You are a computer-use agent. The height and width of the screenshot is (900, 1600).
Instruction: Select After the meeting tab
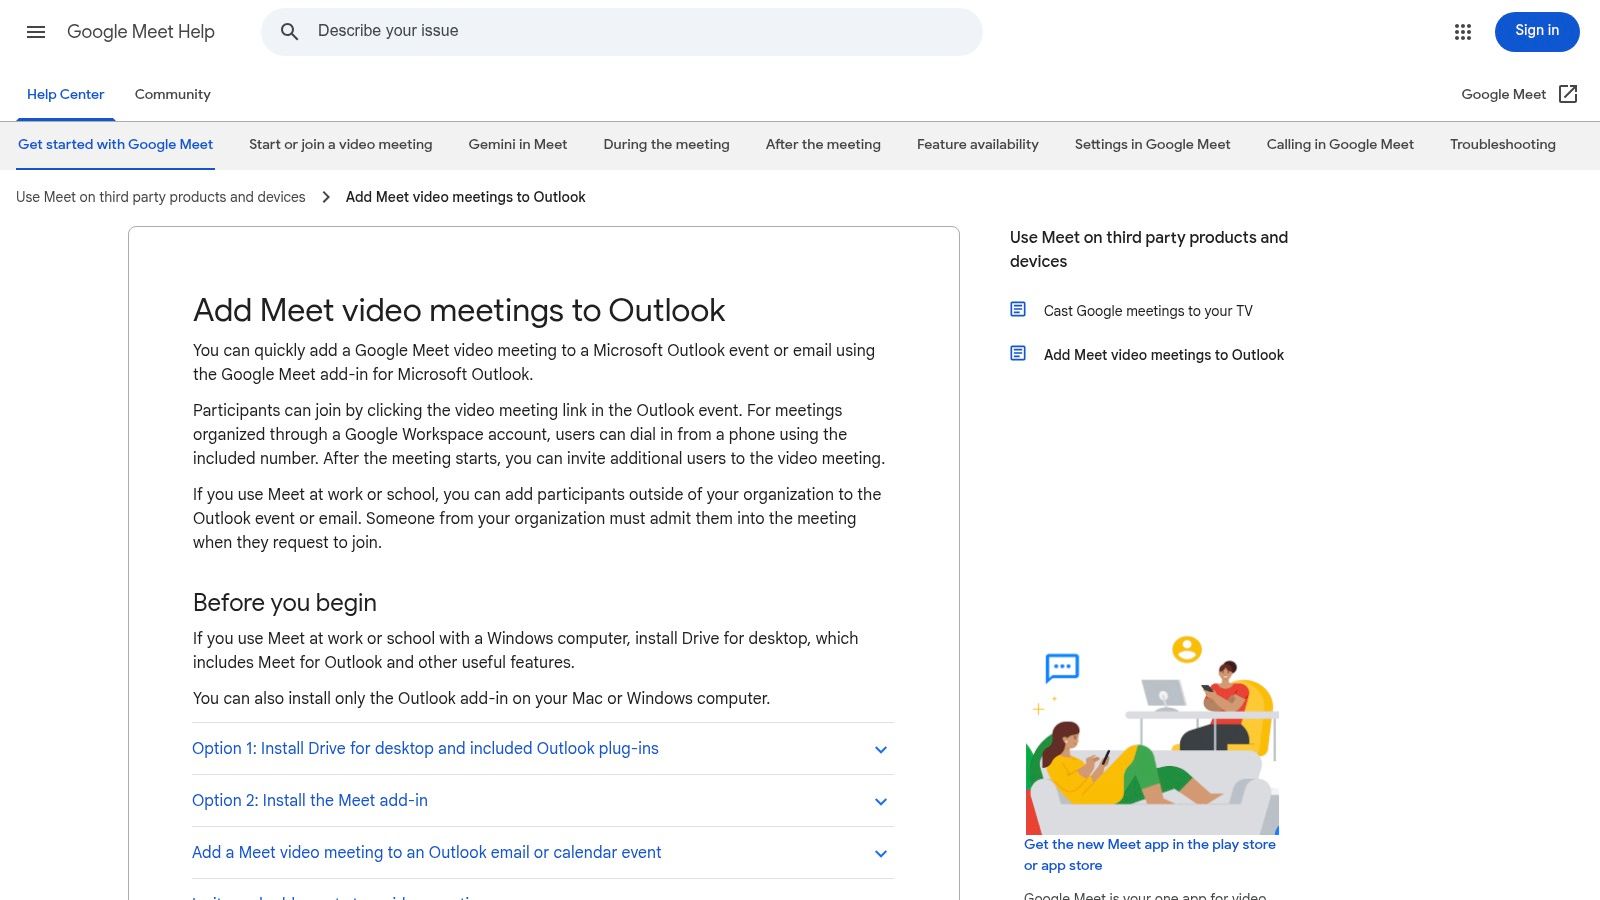click(x=823, y=144)
